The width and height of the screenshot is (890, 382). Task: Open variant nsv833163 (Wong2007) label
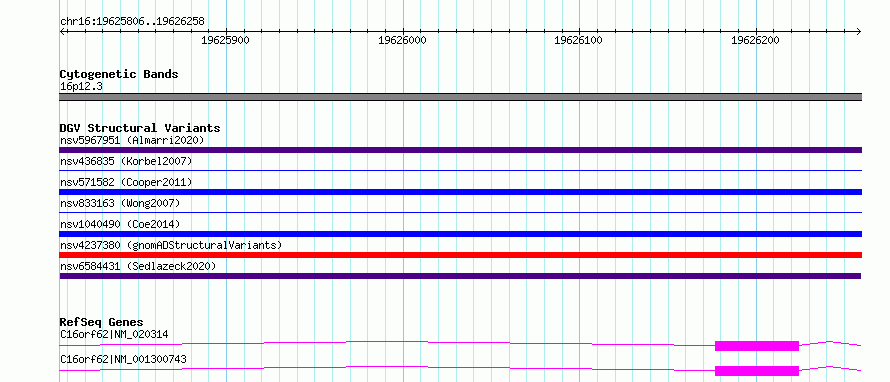[x=120, y=203]
